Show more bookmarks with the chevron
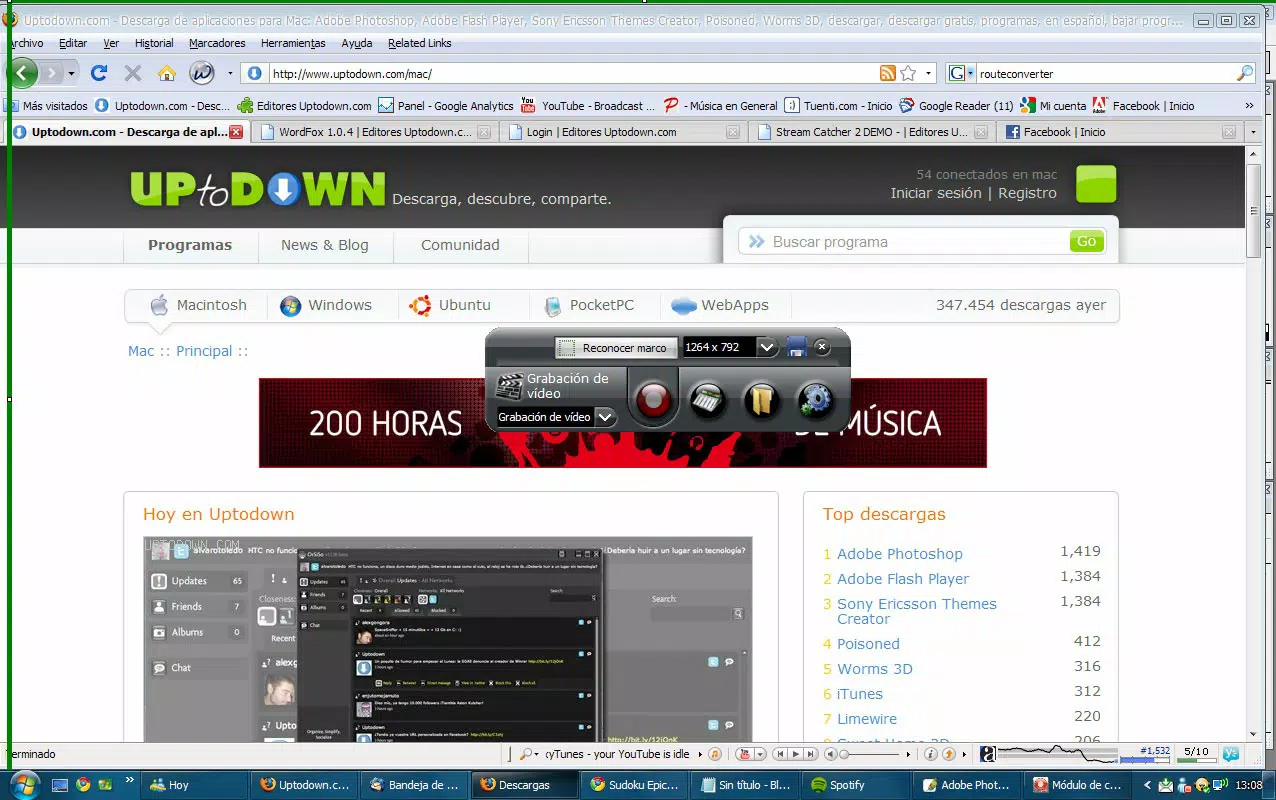The height and width of the screenshot is (800, 1276). (x=1249, y=105)
